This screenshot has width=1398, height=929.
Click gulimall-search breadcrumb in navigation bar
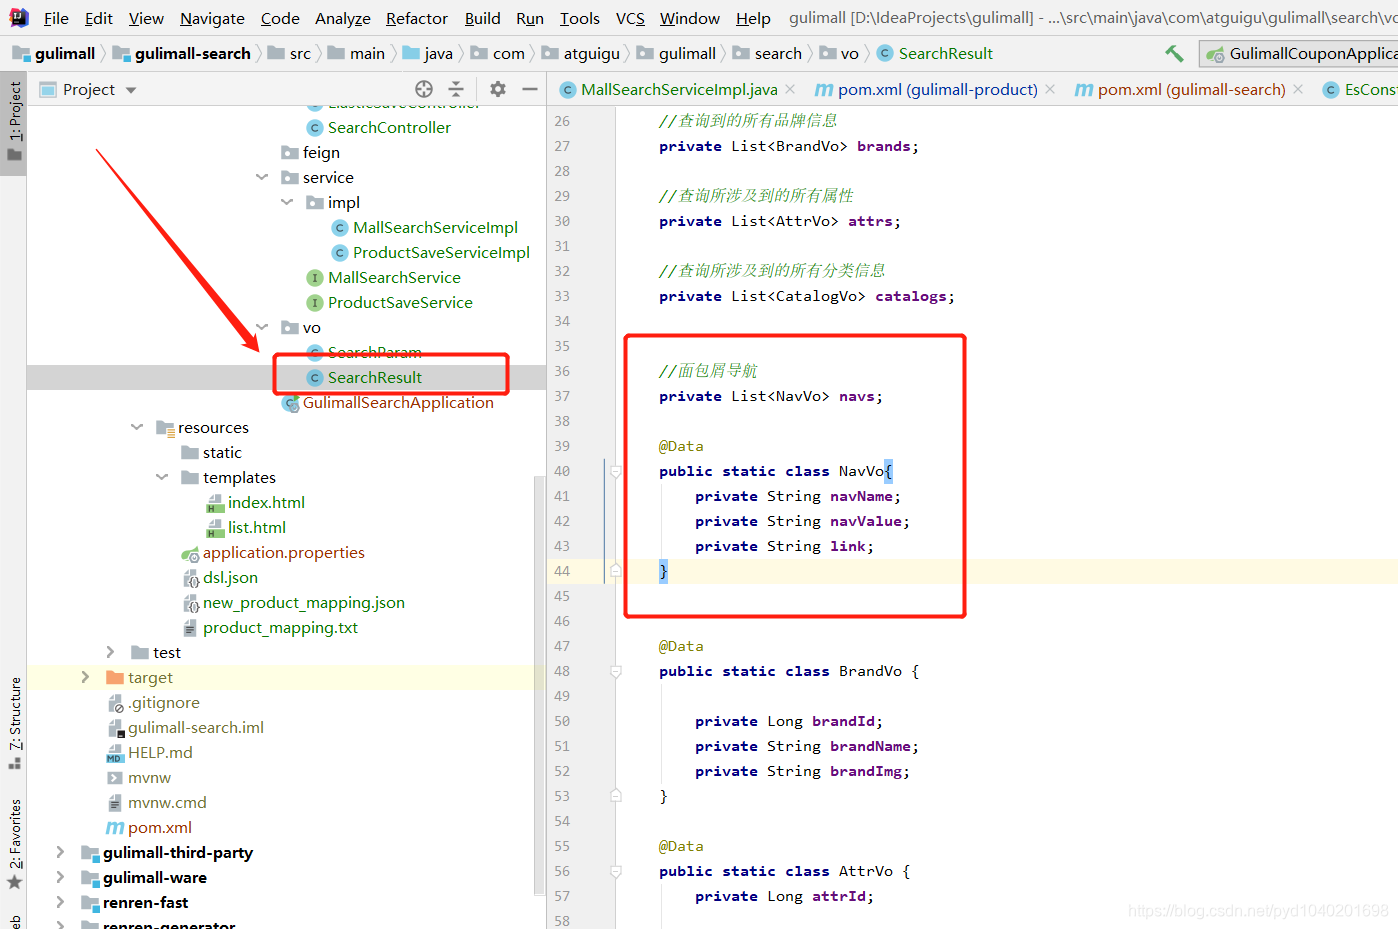tap(182, 53)
